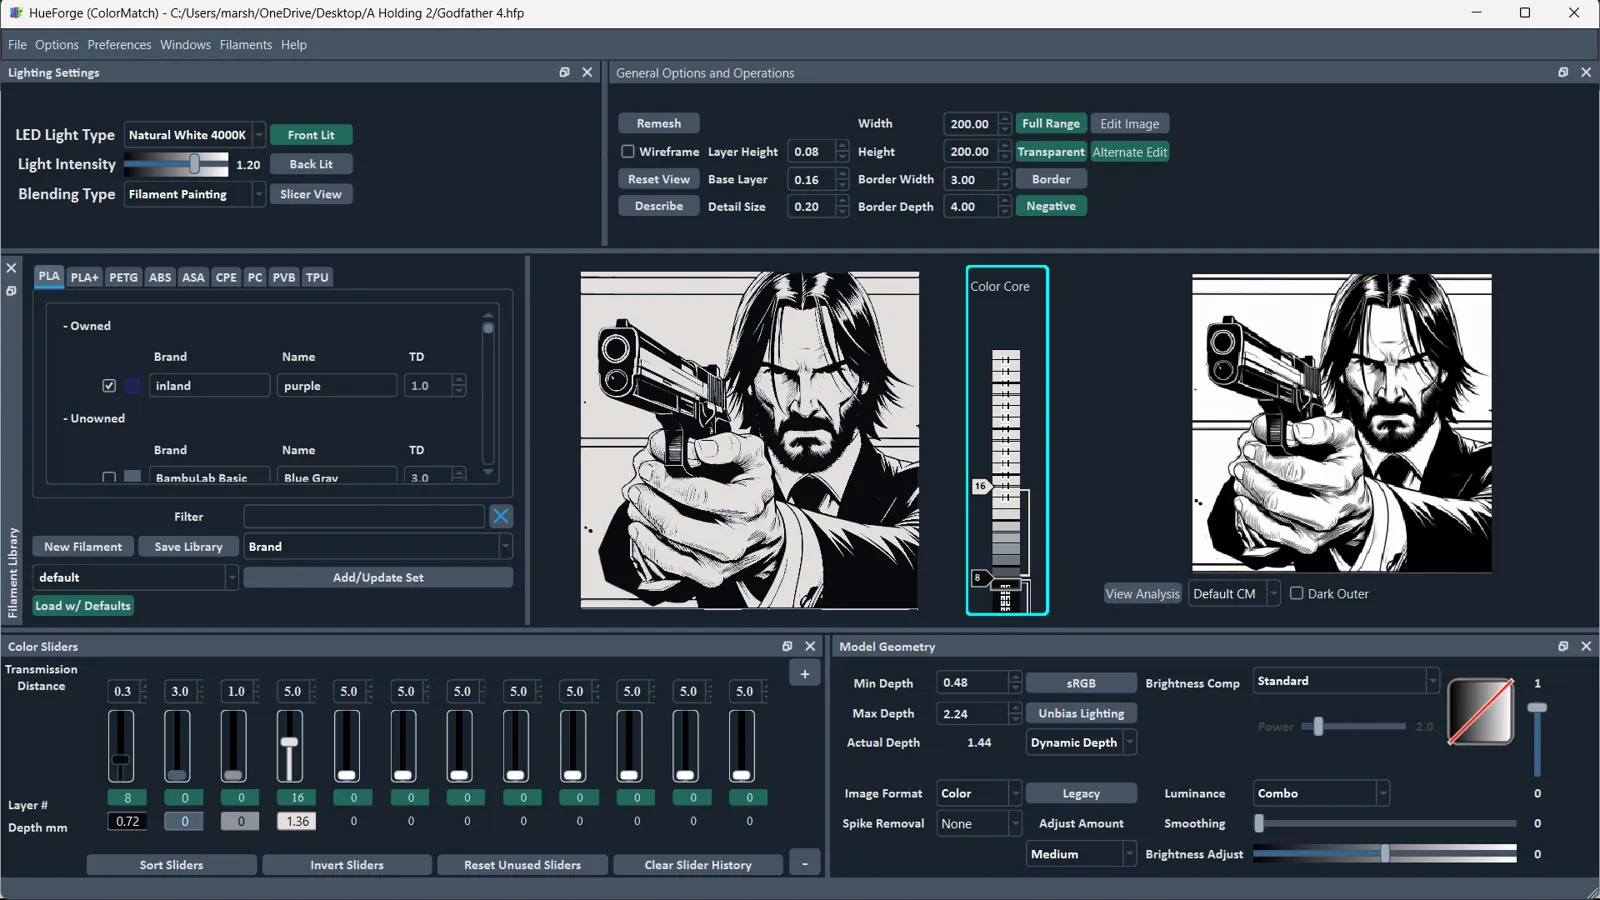Open the Filaments menu
The height and width of the screenshot is (900, 1600).
pyautogui.click(x=246, y=45)
